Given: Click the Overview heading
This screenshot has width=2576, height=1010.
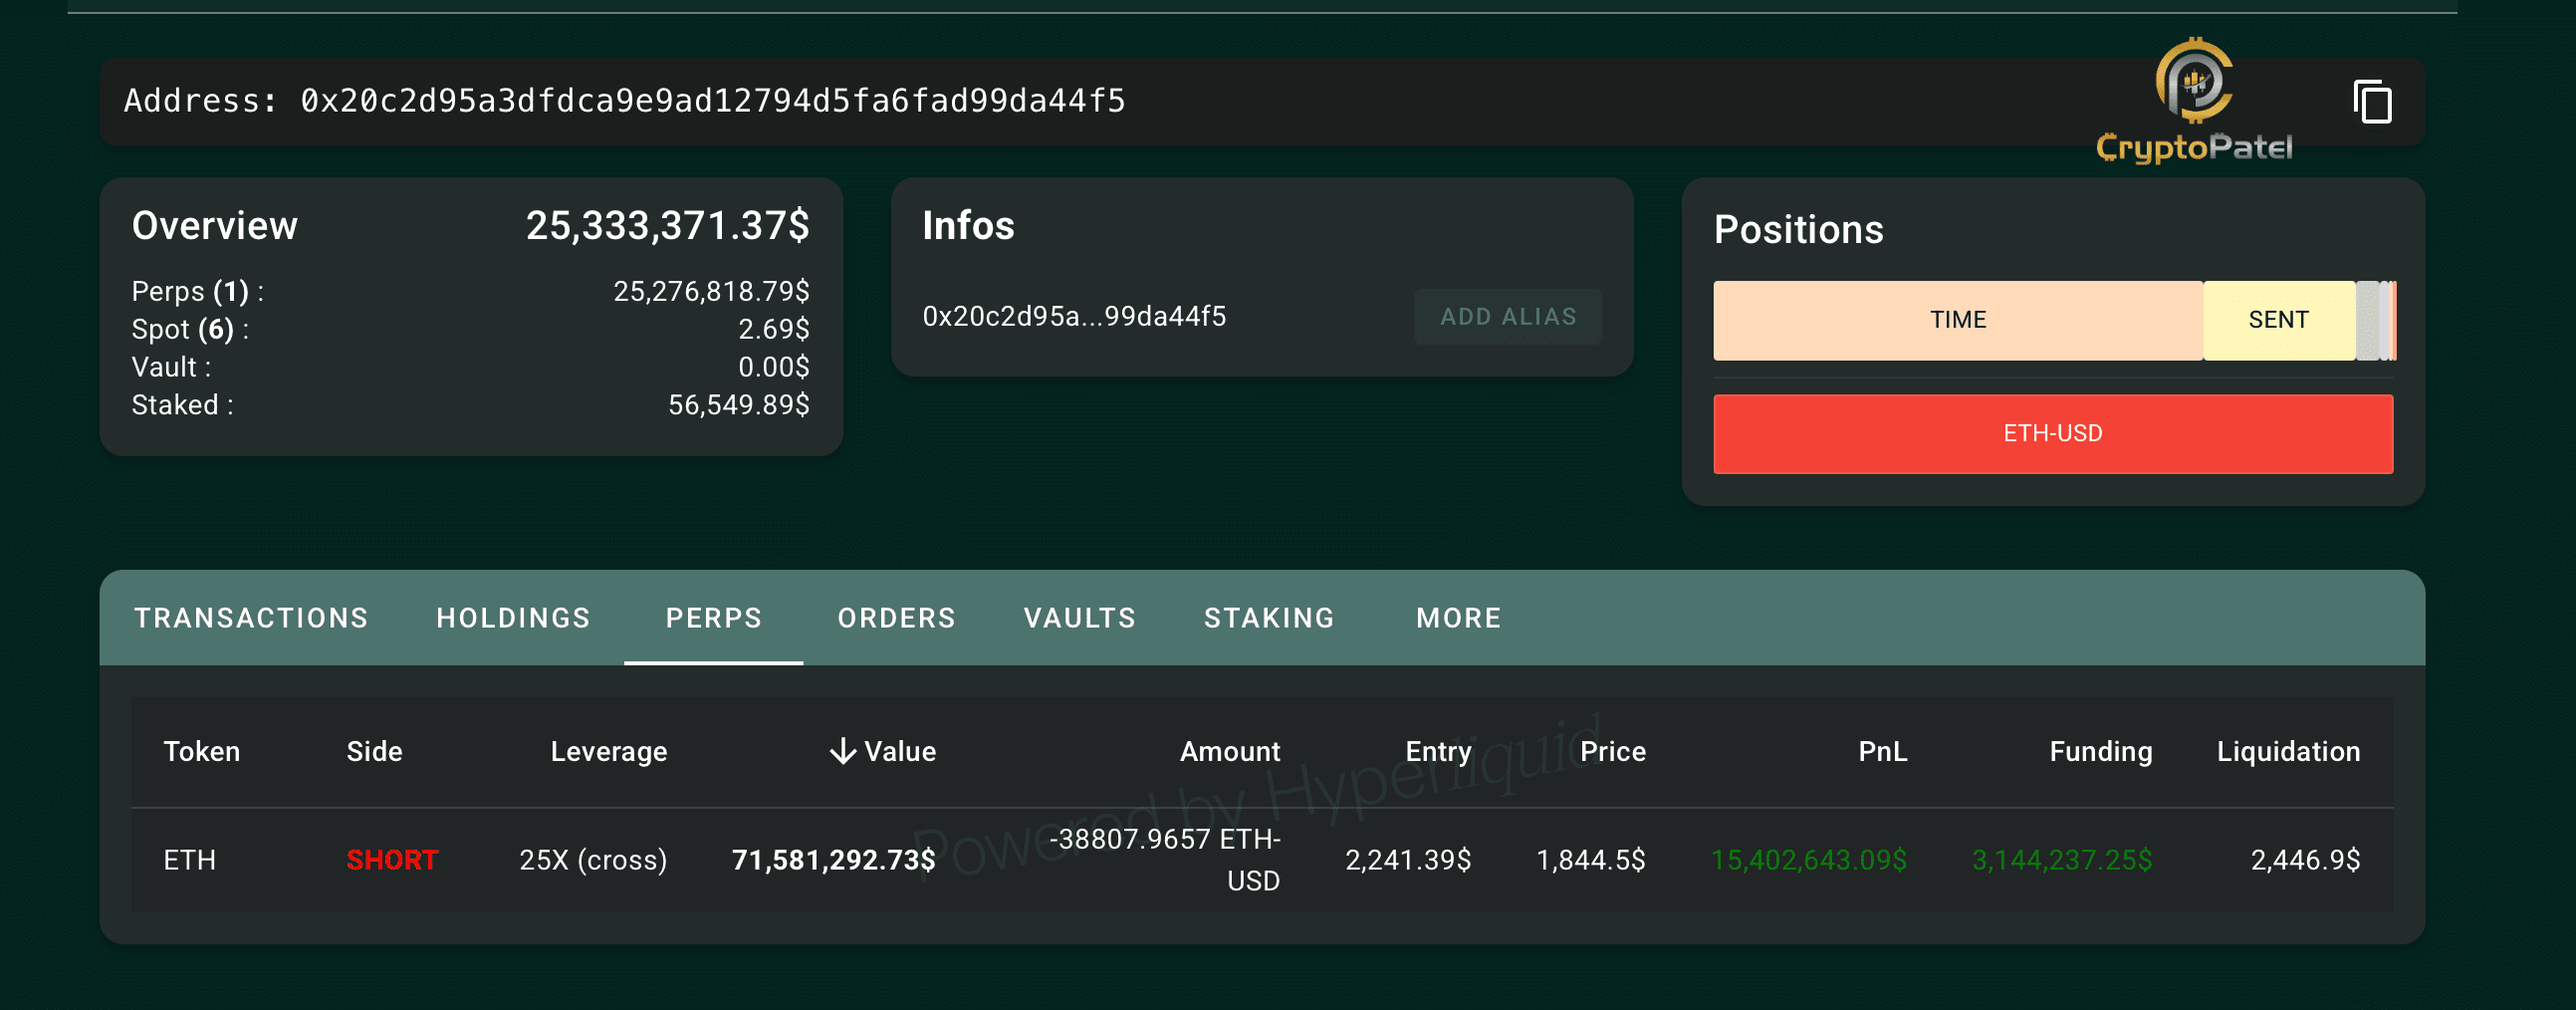Looking at the screenshot, I should (x=215, y=226).
